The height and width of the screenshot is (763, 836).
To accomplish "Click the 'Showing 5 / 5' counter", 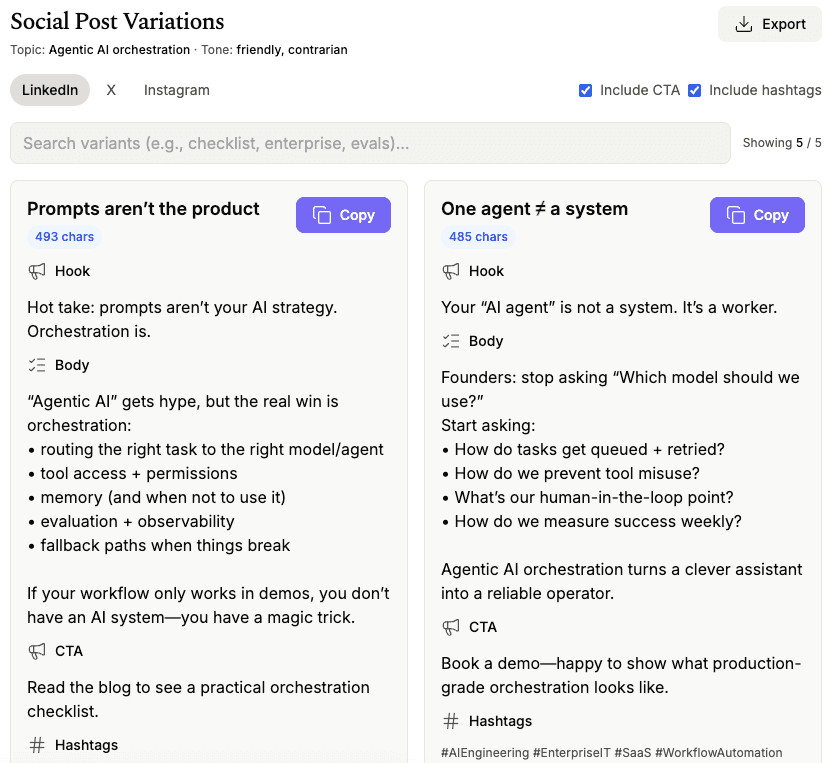I will [x=782, y=143].
